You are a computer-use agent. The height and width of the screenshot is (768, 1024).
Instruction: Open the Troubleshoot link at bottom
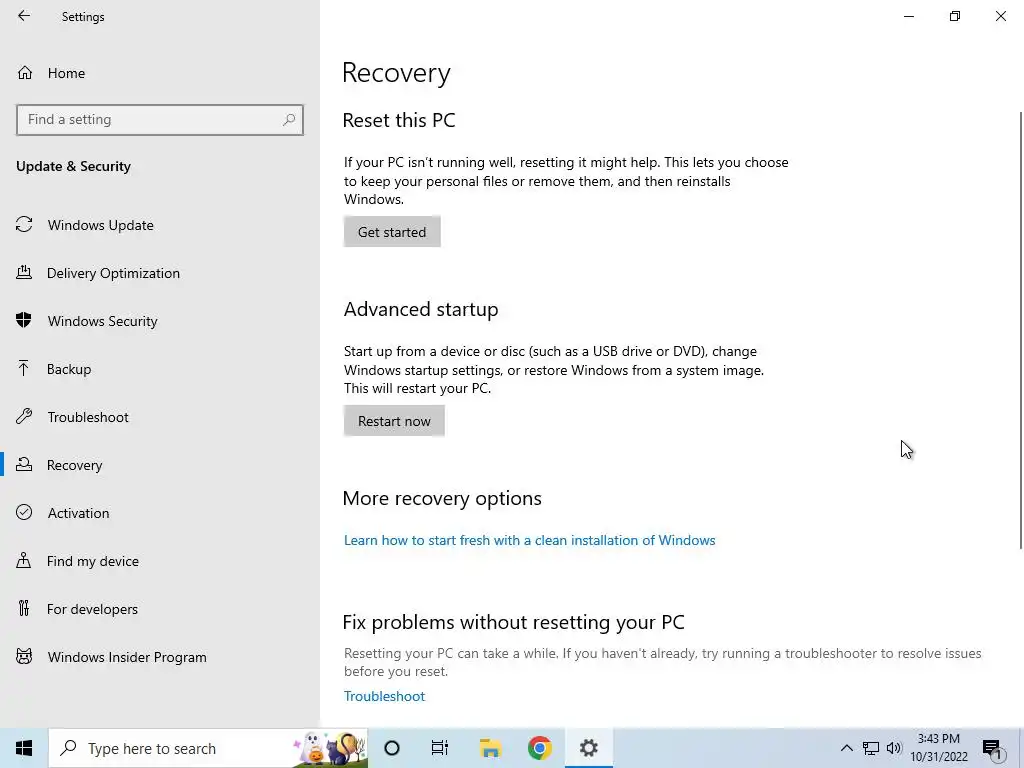pyautogui.click(x=384, y=696)
